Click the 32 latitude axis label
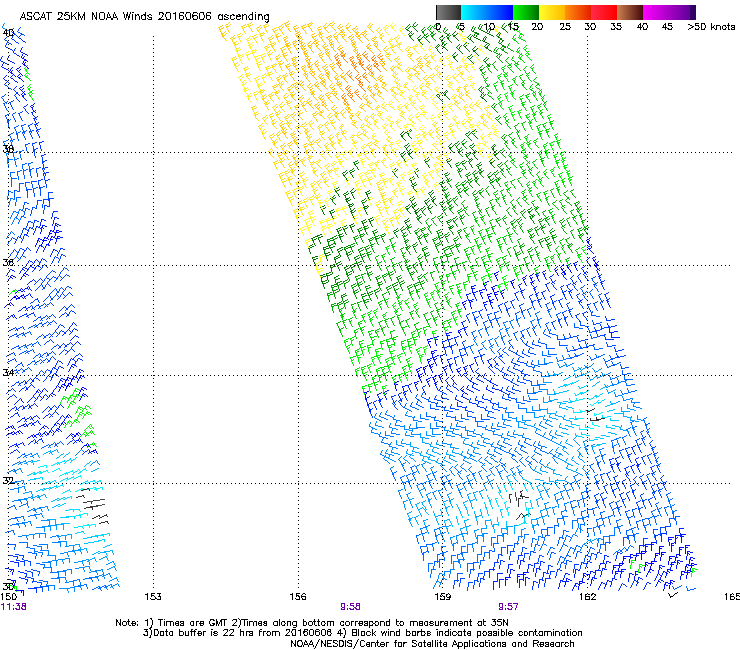The height and width of the screenshot is (650, 740). [x=8, y=481]
